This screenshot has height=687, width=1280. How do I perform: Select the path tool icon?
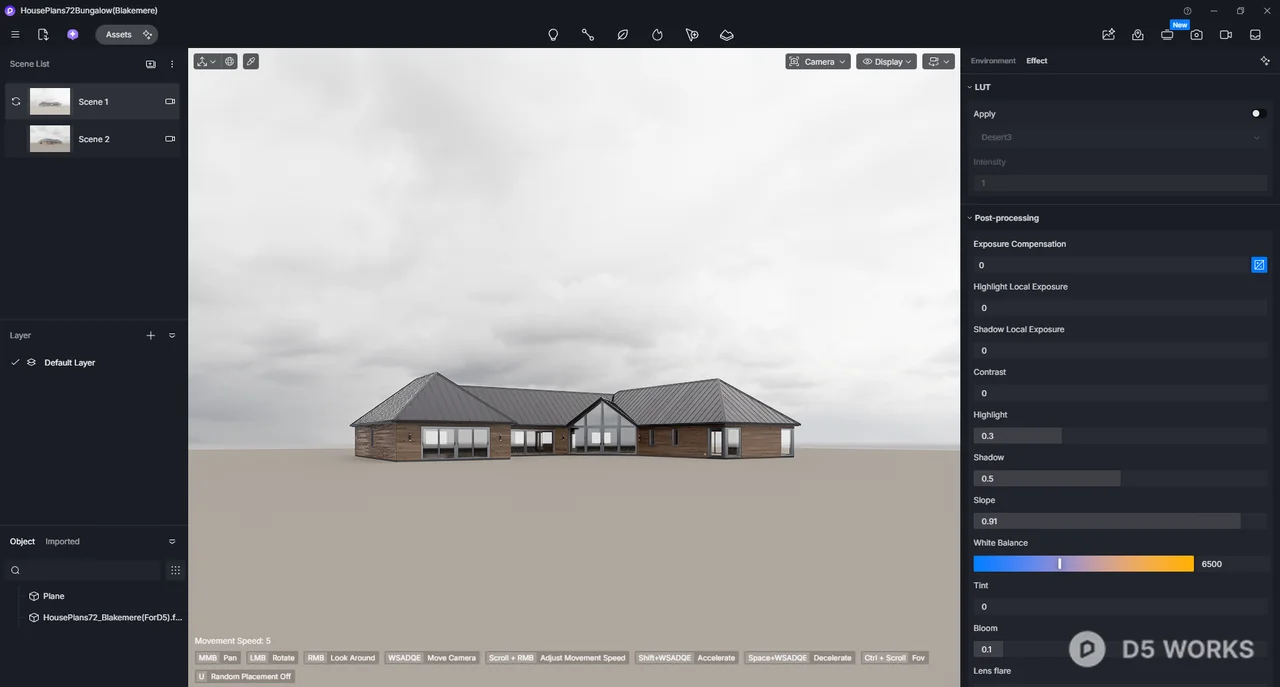click(x=588, y=34)
